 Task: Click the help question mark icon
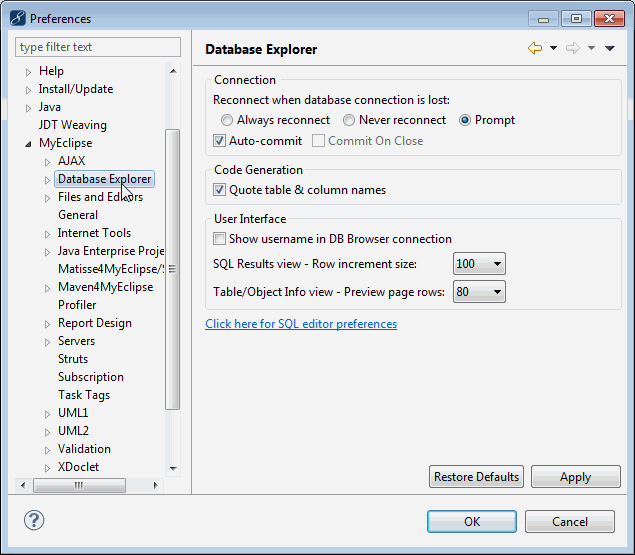(34, 520)
